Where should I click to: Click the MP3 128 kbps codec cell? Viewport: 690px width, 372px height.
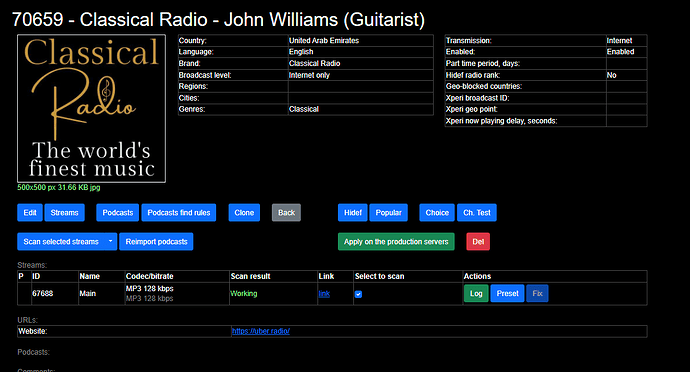coord(177,294)
